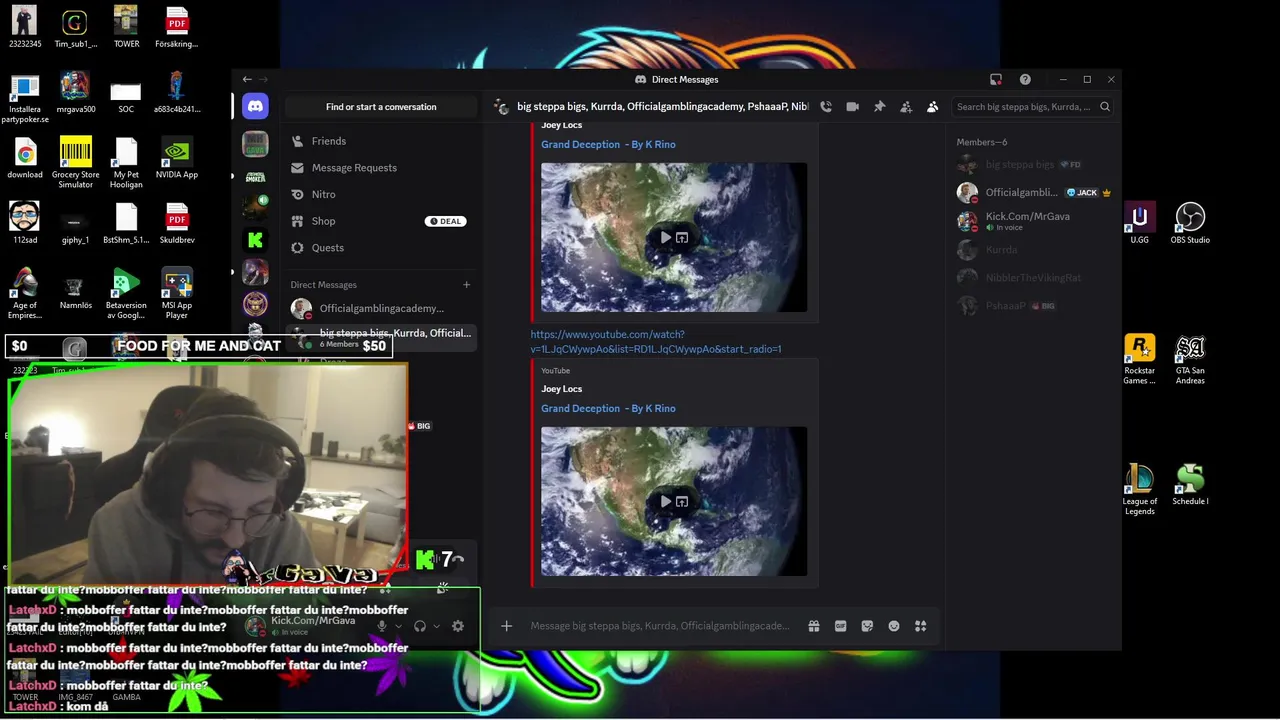The image size is (1280, 720).
Task: Start a video call in the group
Action: [853, 107]
